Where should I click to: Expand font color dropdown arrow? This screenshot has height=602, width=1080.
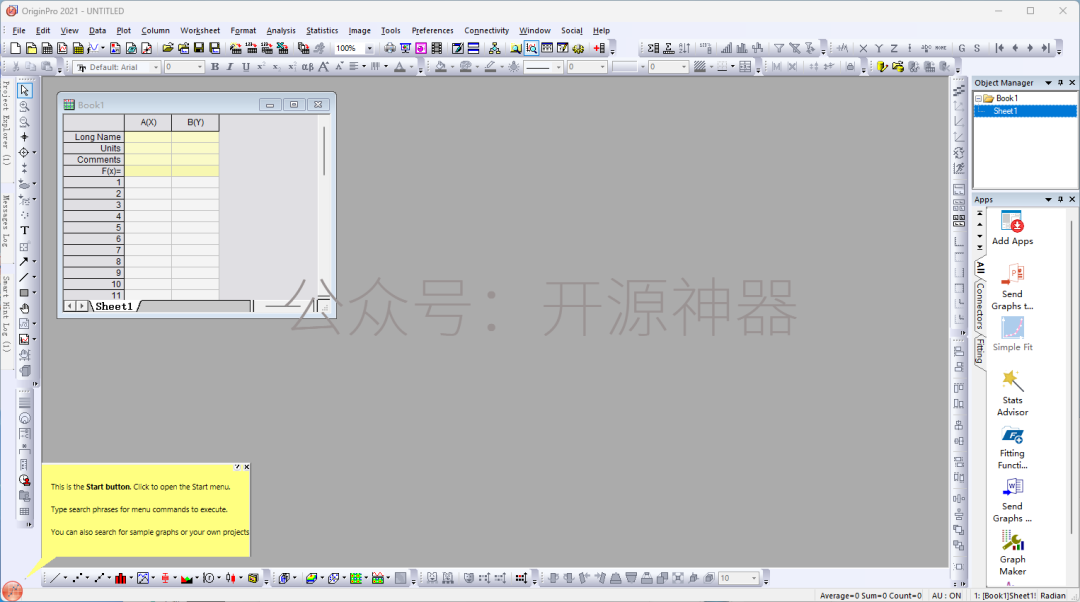412,67
